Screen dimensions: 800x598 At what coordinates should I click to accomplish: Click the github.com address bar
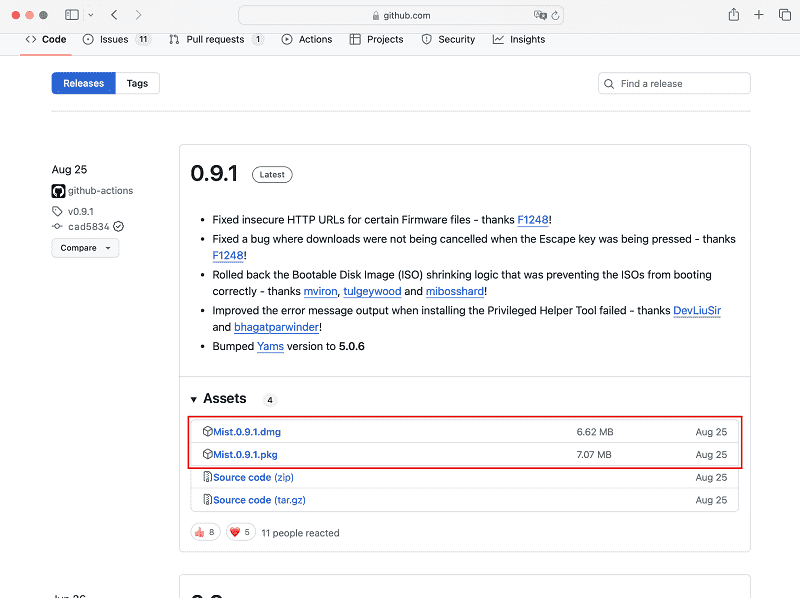click(x=401, y=15)
